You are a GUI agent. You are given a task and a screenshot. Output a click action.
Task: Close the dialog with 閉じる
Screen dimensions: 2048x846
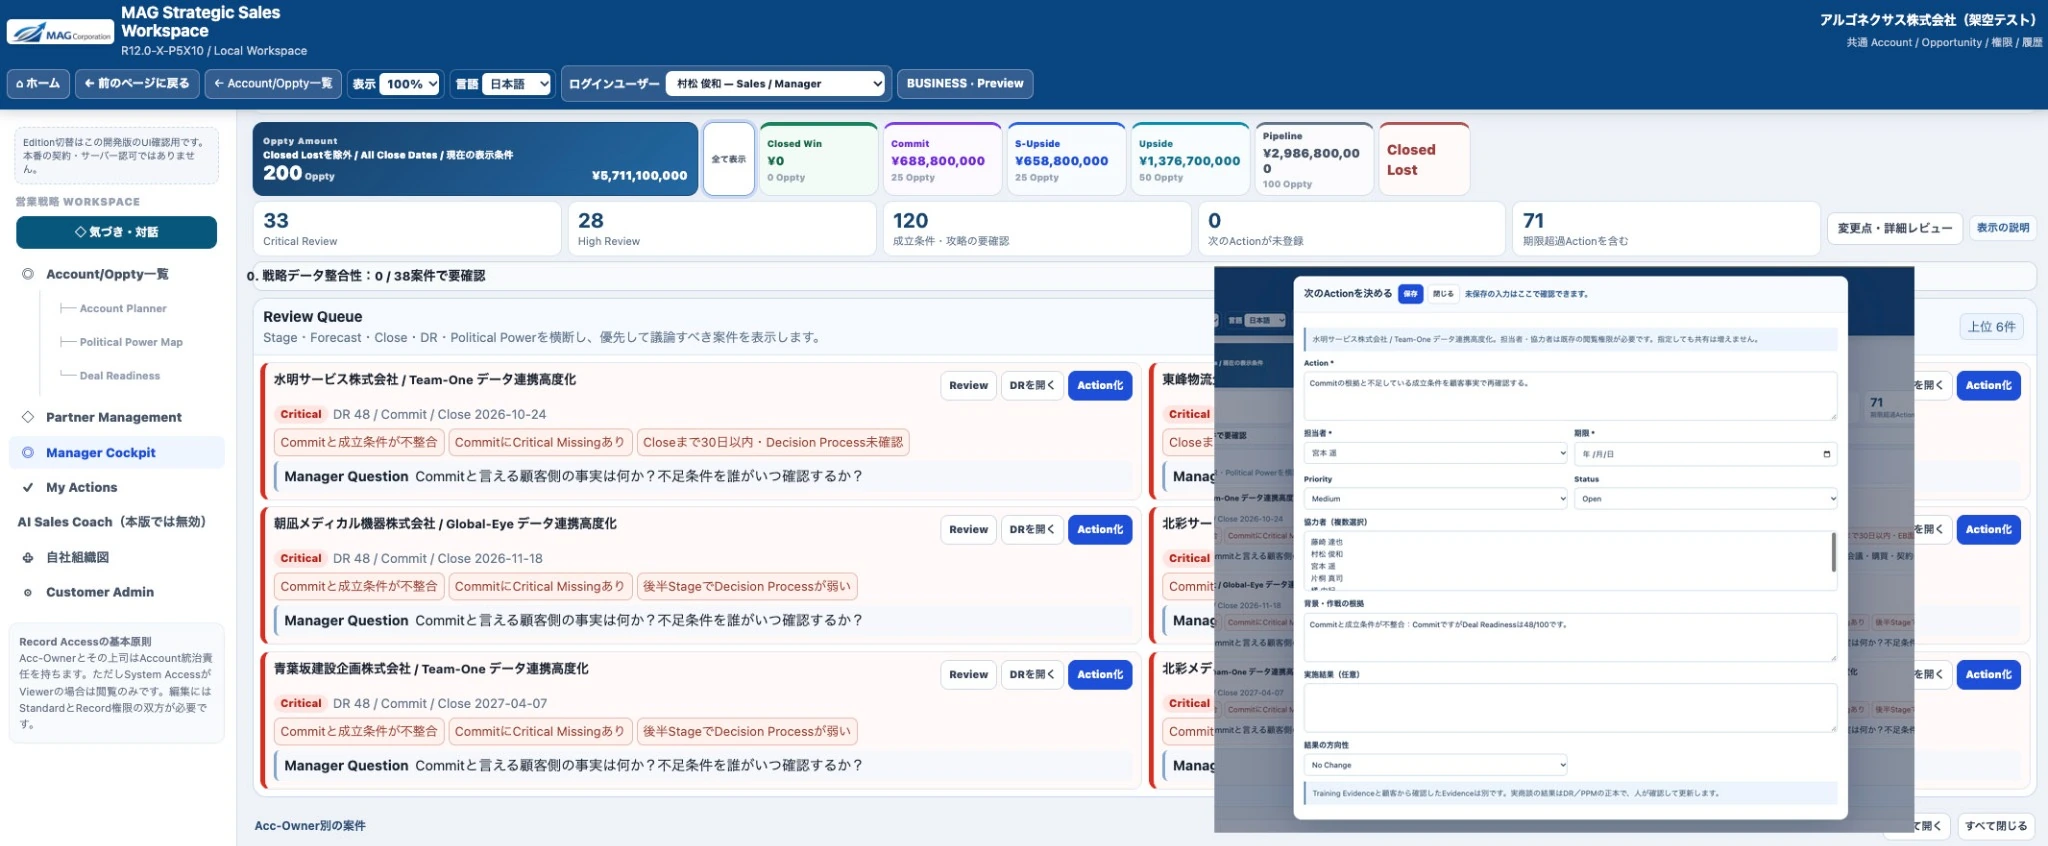pos(1443,294)
